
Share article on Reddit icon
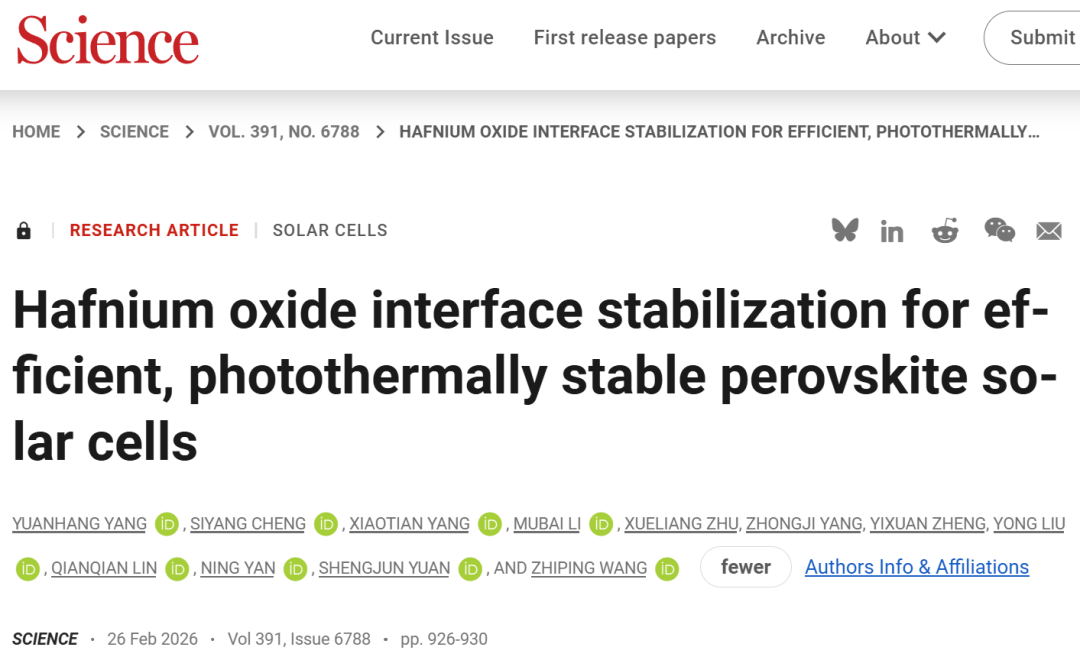pyautogui.click(x=945, y=230)
